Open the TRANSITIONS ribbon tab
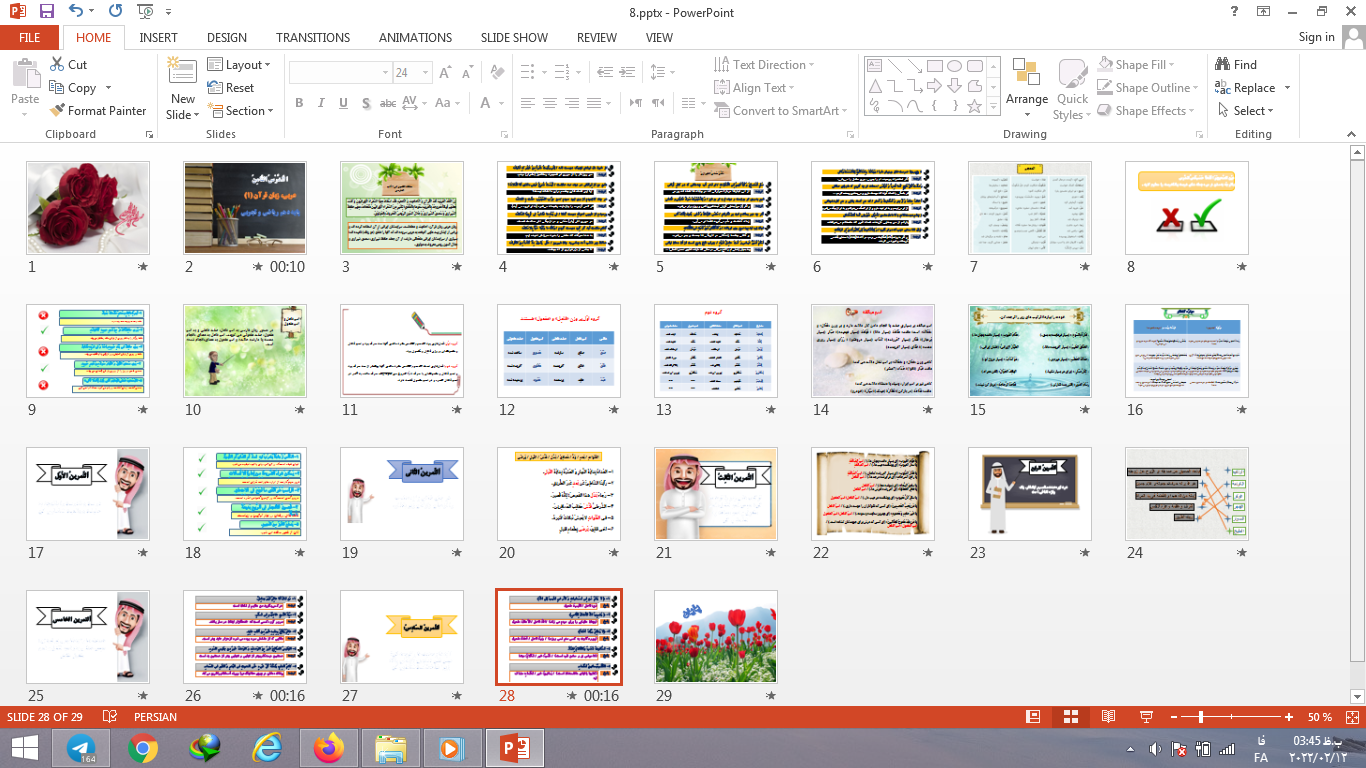The image size is (1366, 768). [x=313, y=38]
